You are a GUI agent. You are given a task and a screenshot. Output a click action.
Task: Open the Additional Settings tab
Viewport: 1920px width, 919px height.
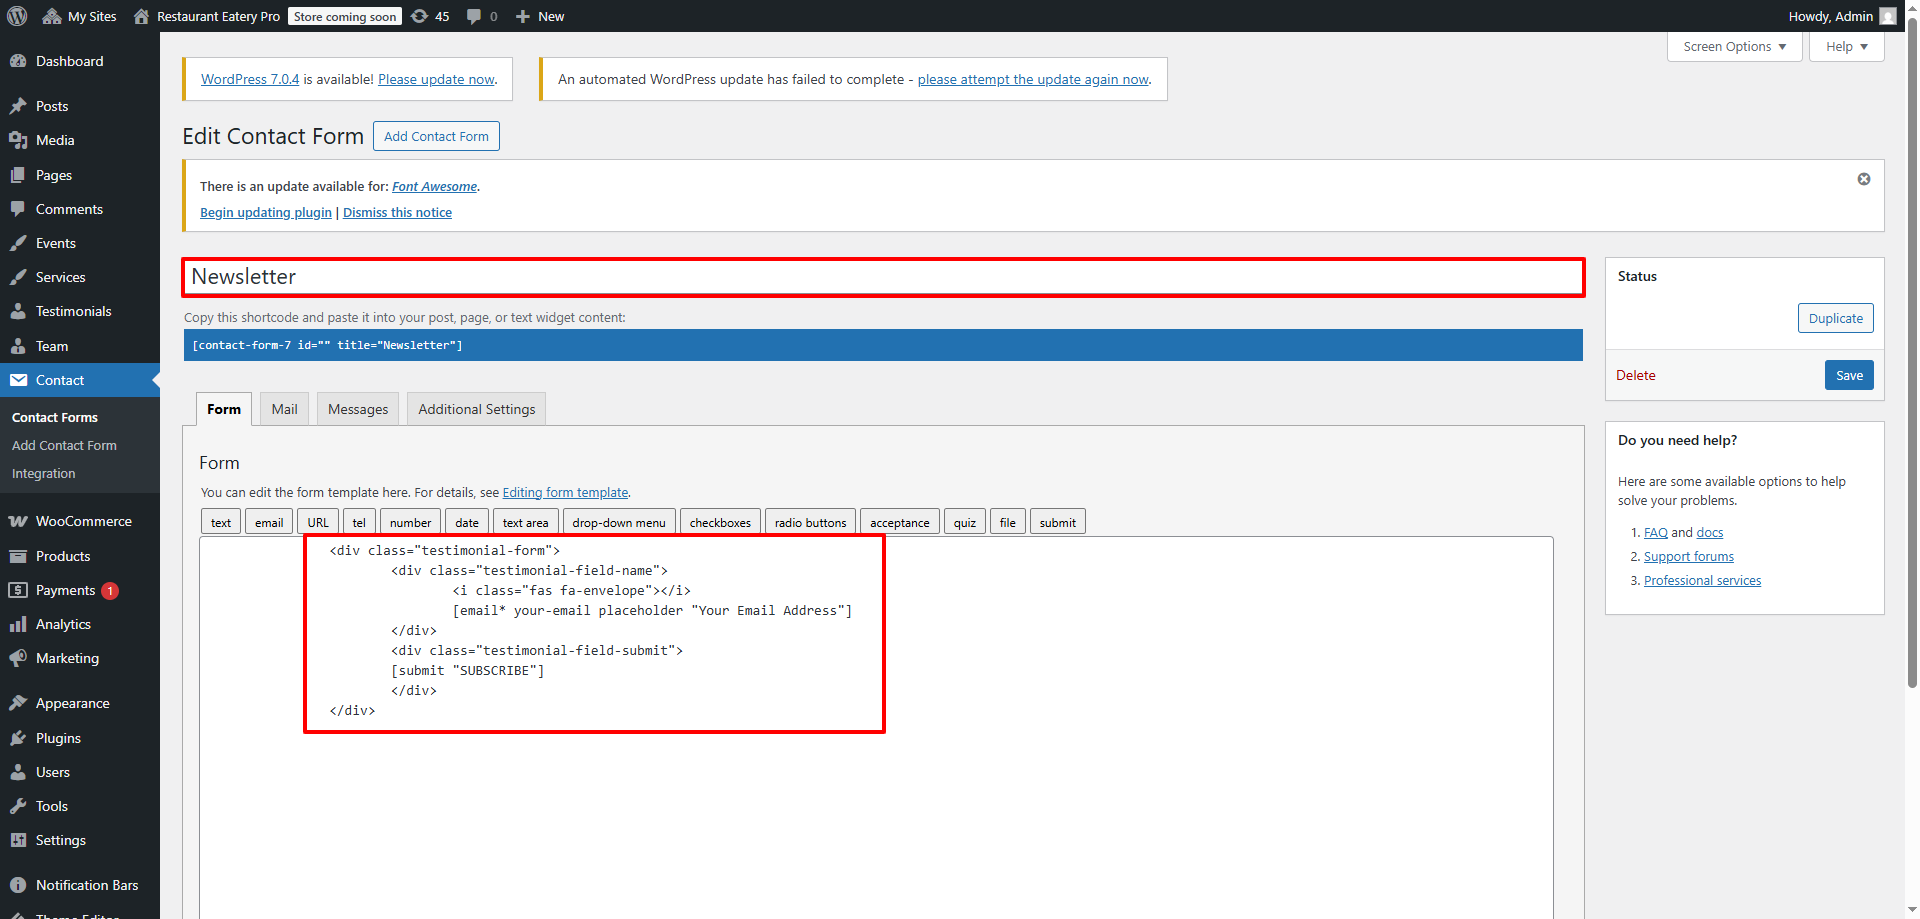[477, 409]
